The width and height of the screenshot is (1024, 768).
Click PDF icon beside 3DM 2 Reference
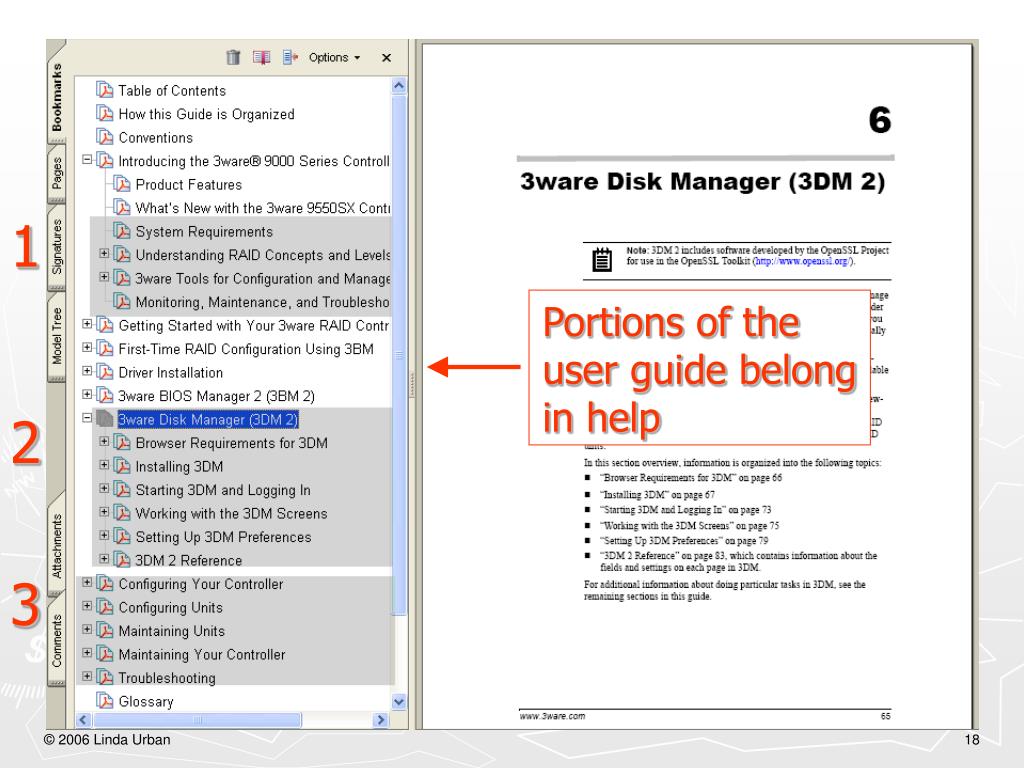pos(121,560)
